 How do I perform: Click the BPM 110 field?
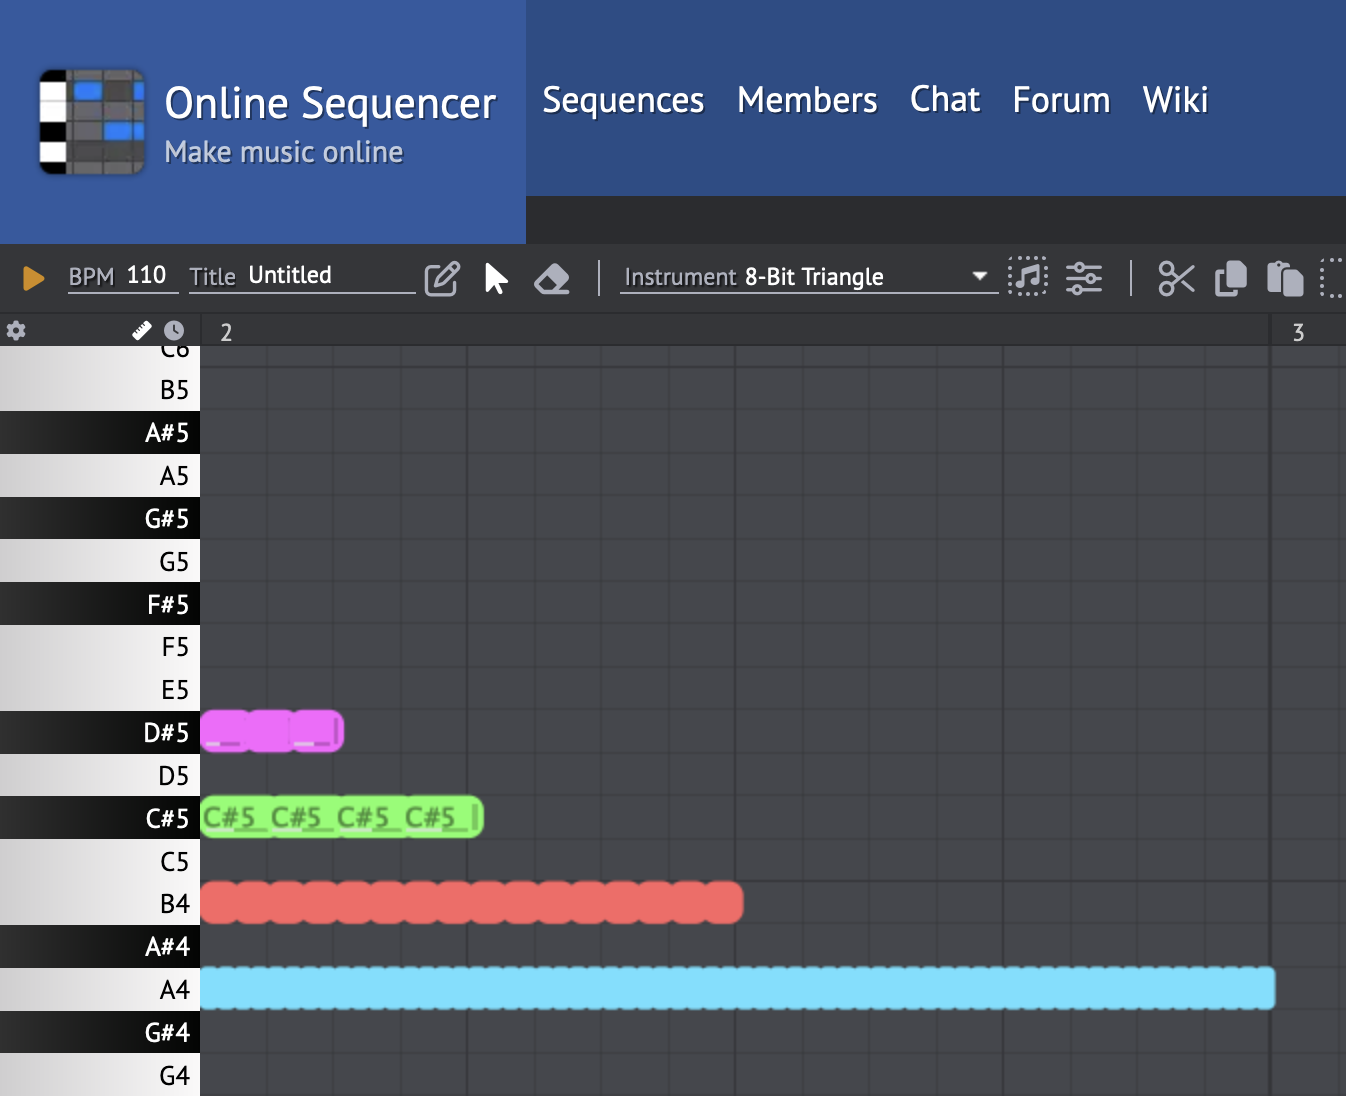point(145,276)
